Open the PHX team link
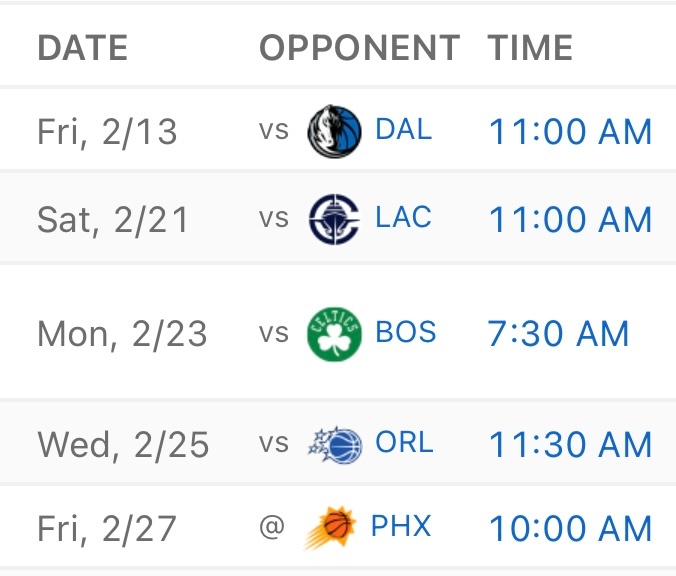 [401, 528]
